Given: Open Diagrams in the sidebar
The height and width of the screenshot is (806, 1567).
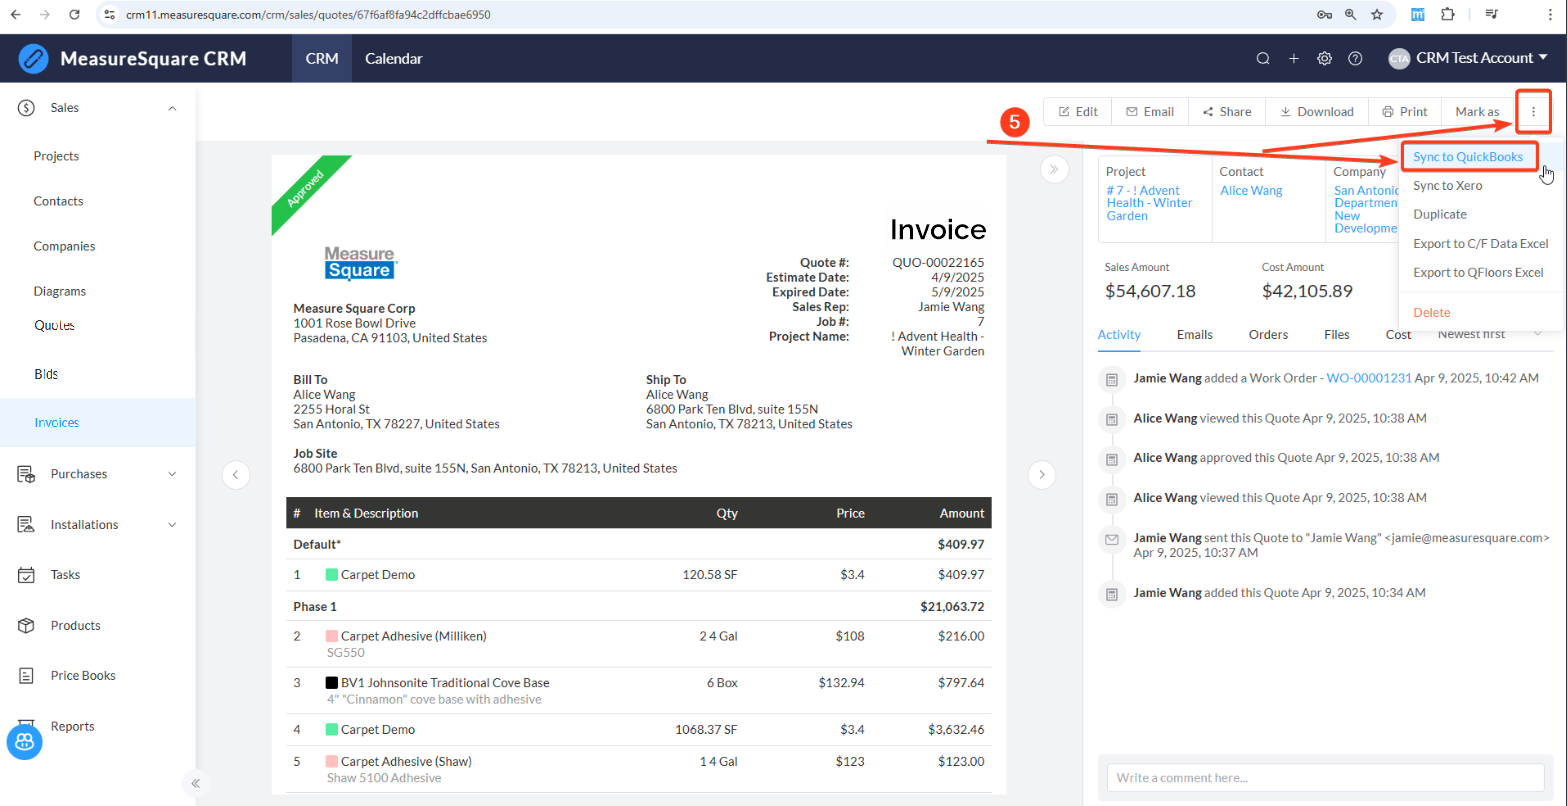Looking at the screenshot, I should click(x=59, y=291).
